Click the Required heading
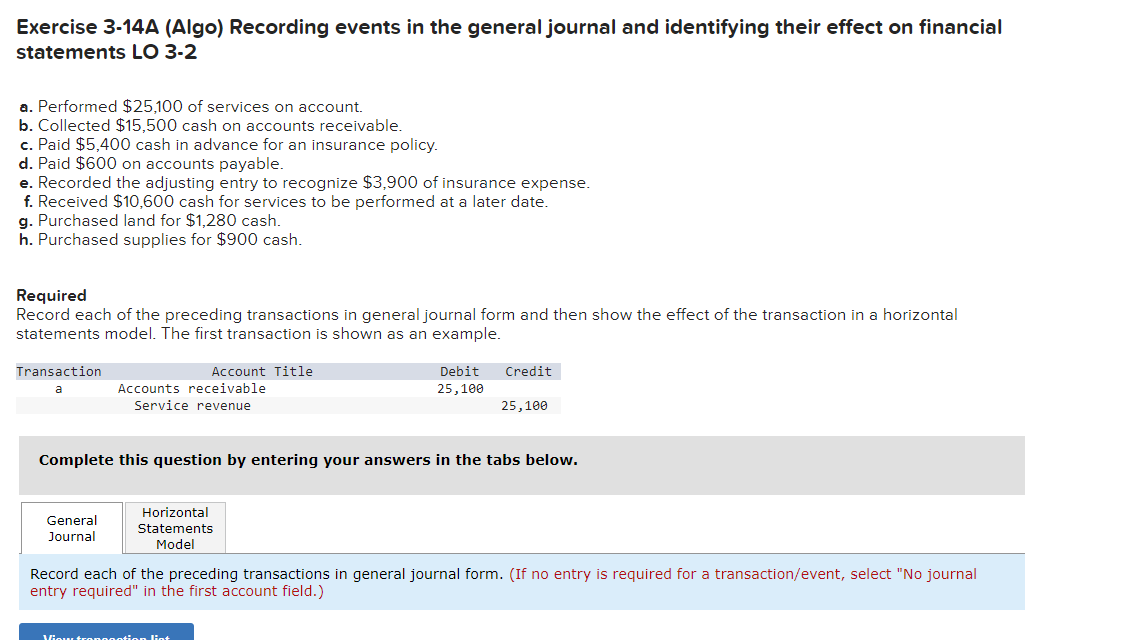1129x640 pixels. [51, 295]
